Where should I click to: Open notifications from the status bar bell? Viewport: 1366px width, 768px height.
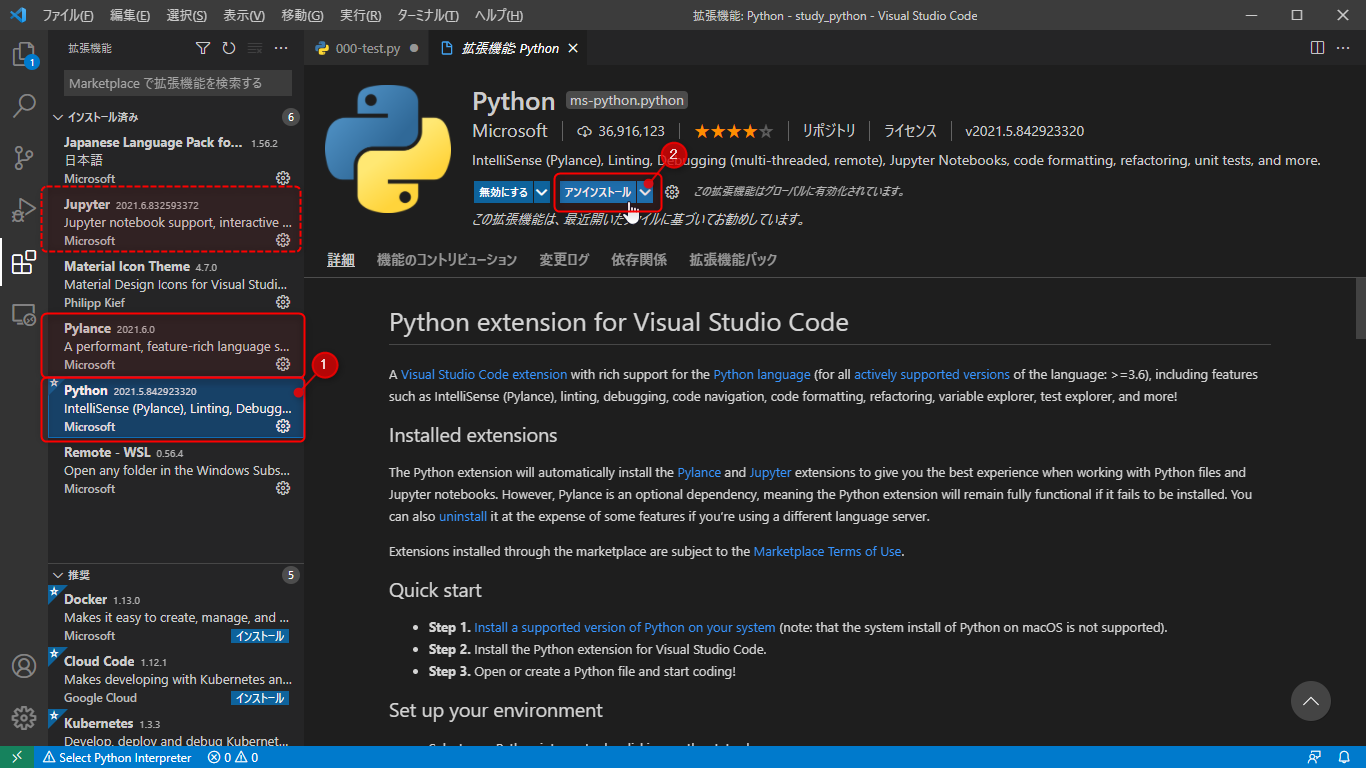(1345, 757)
